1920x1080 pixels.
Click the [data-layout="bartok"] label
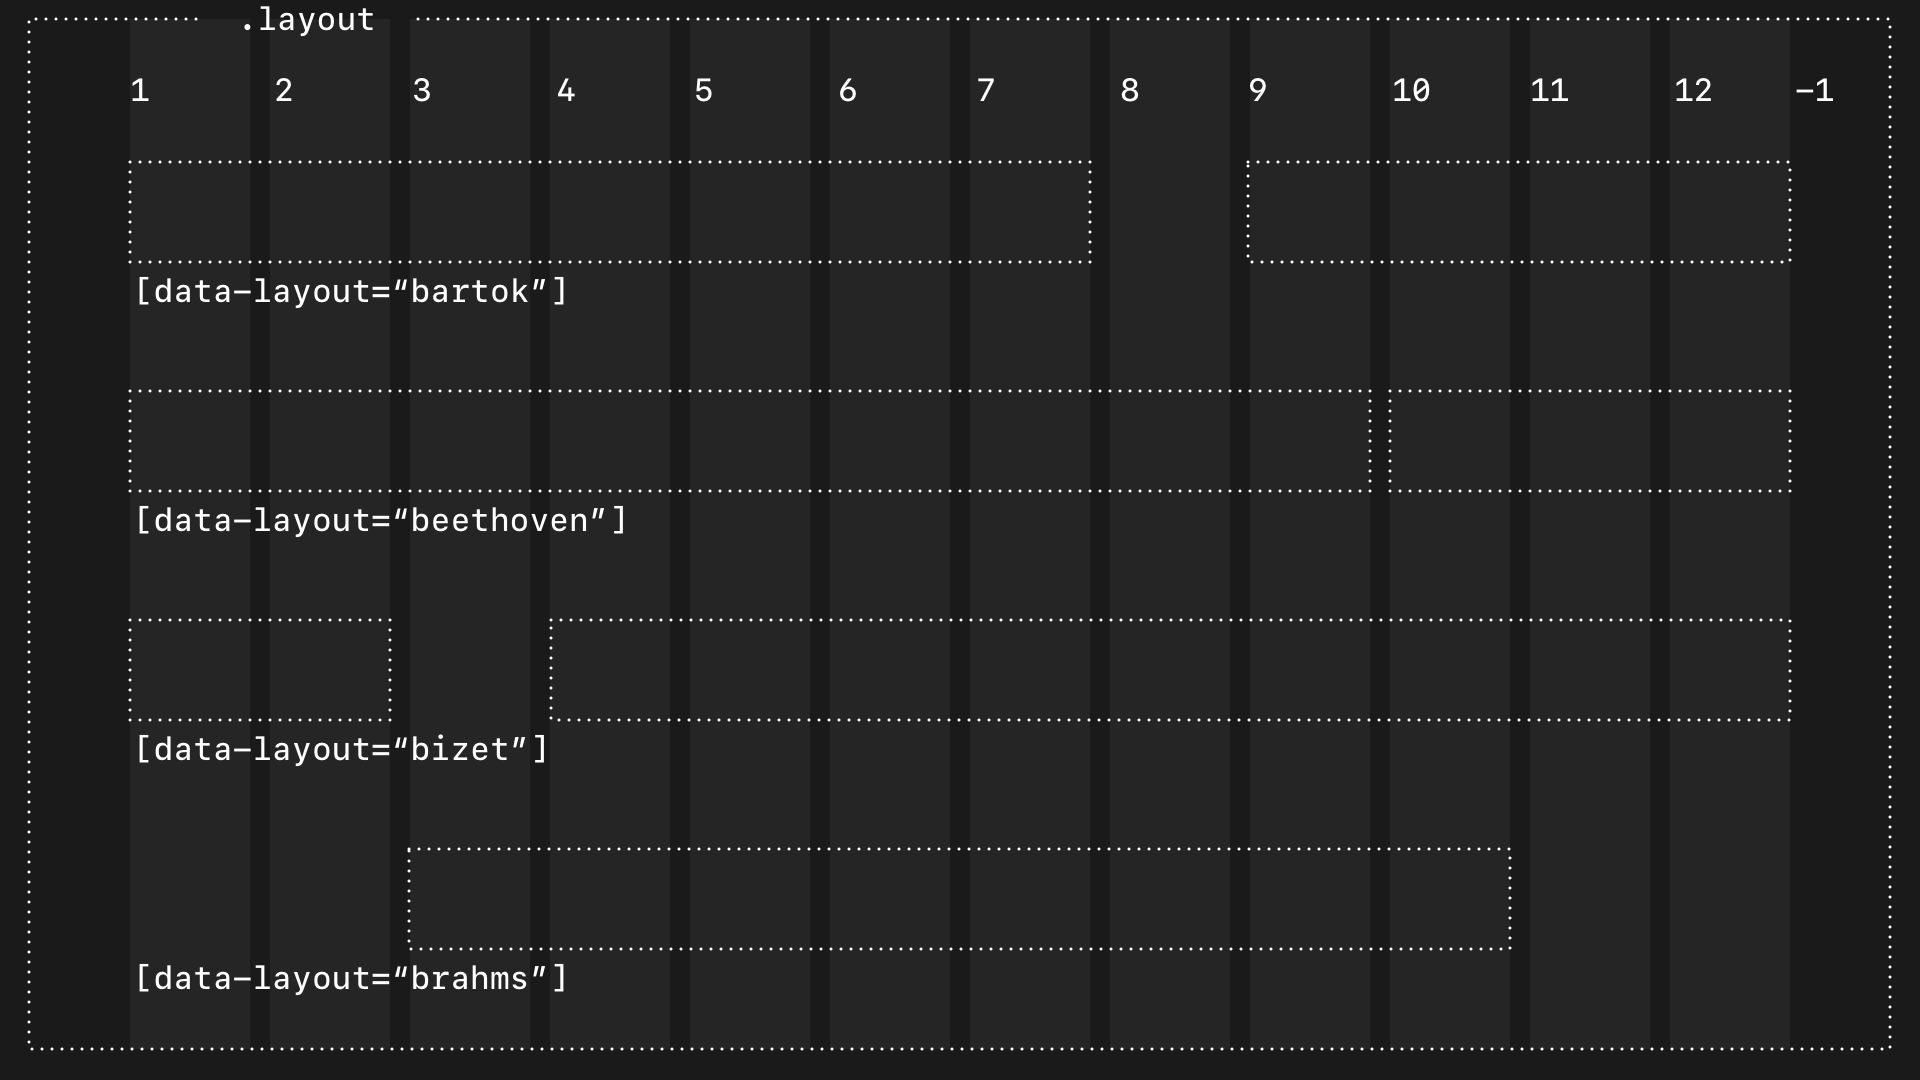pos(350,290)
